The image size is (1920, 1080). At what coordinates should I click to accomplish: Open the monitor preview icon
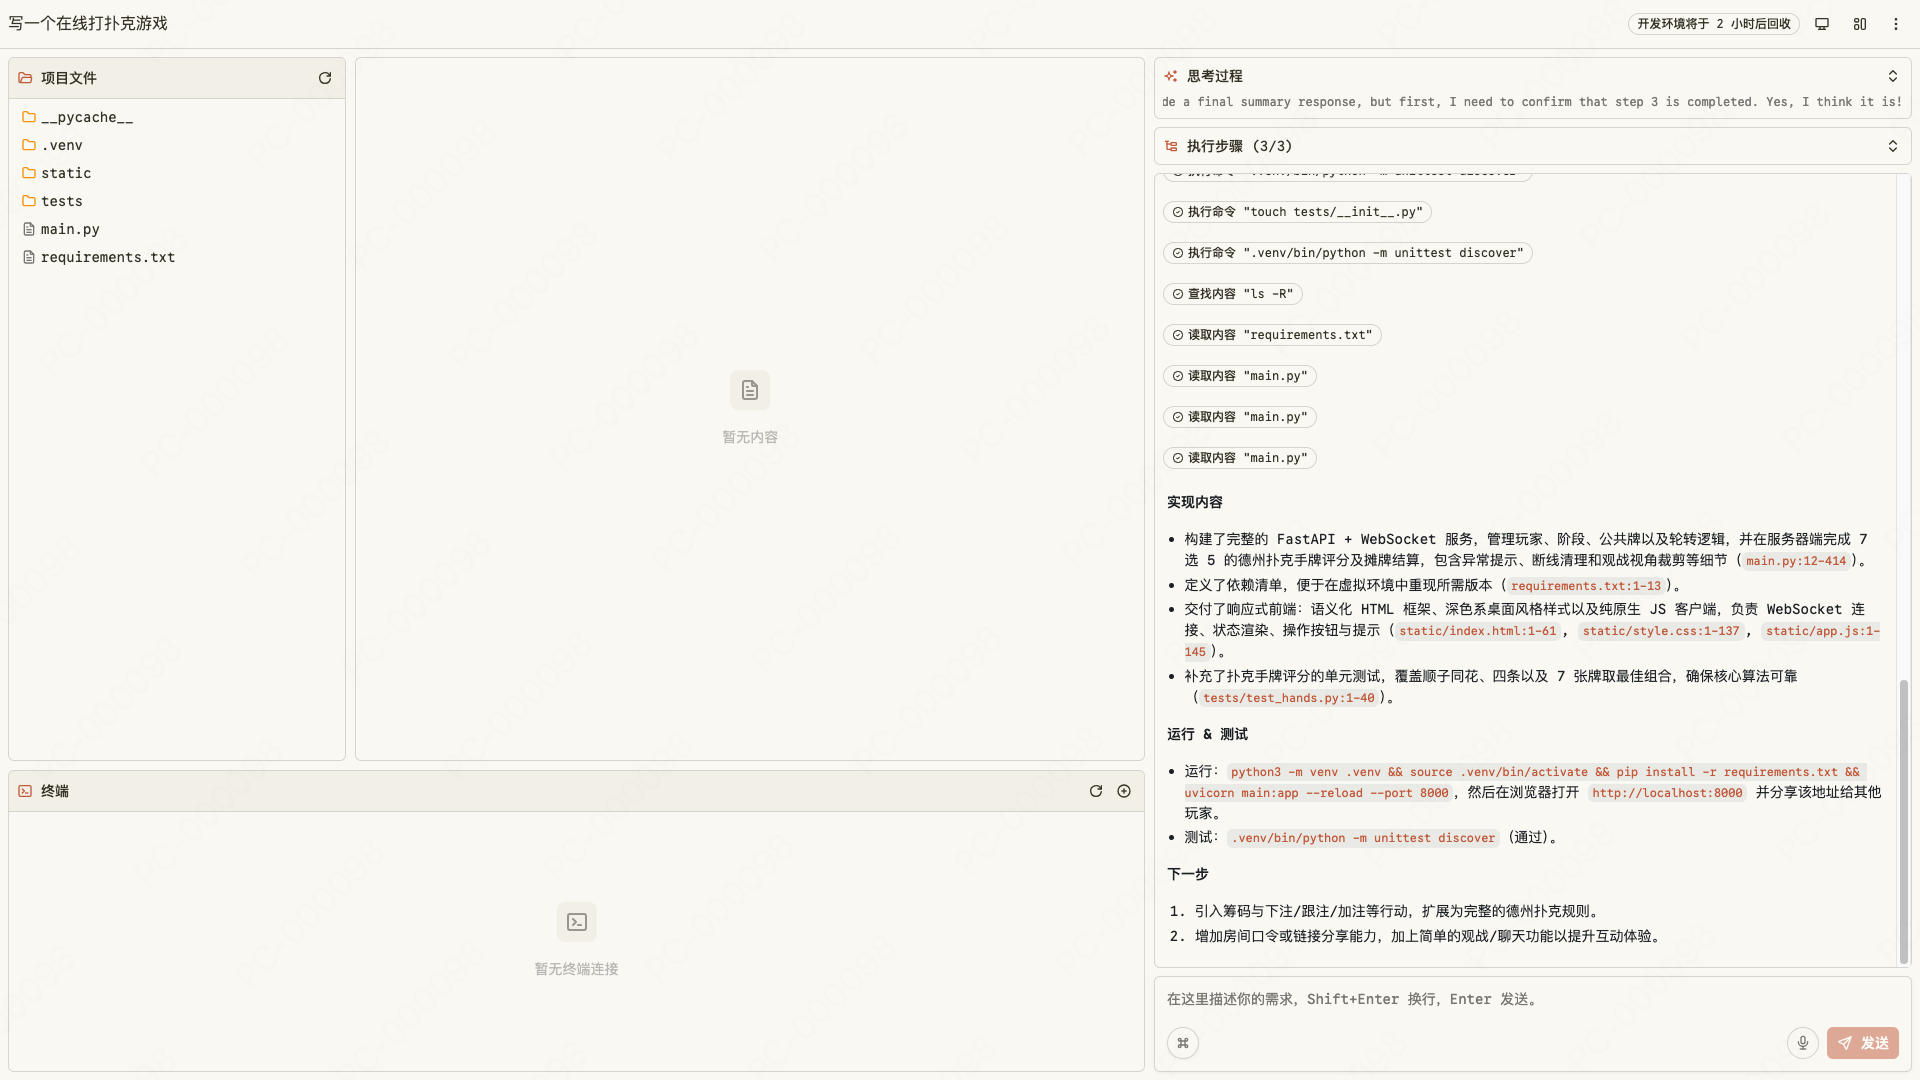click(1822, 24)
